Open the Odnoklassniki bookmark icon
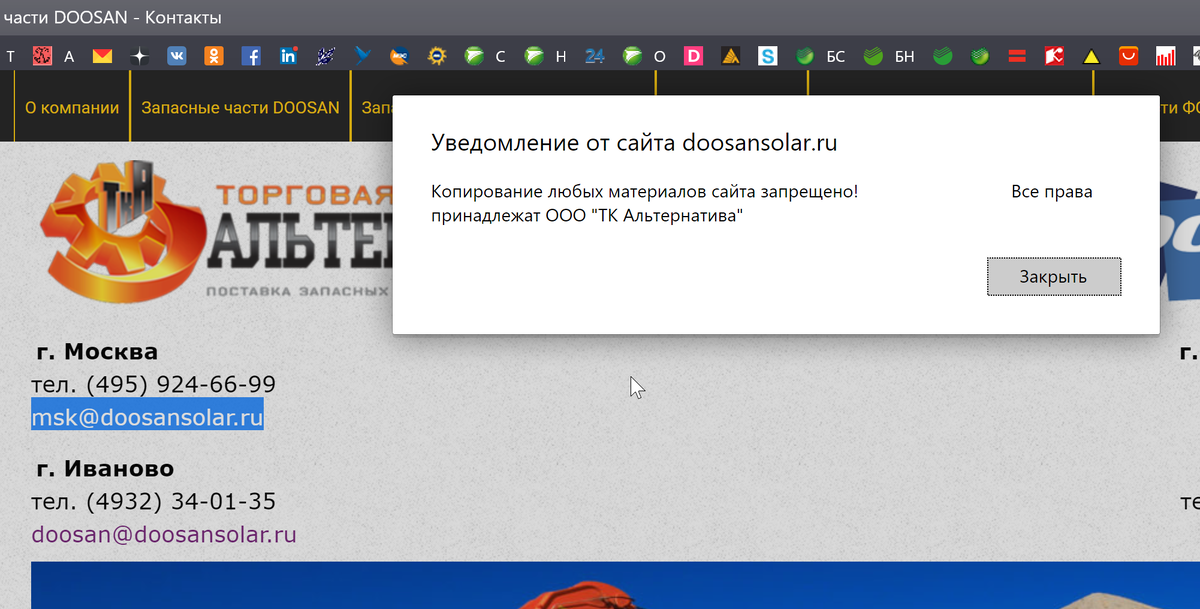Viewport: 1200px width, 609px height. [x=213, y=56]
